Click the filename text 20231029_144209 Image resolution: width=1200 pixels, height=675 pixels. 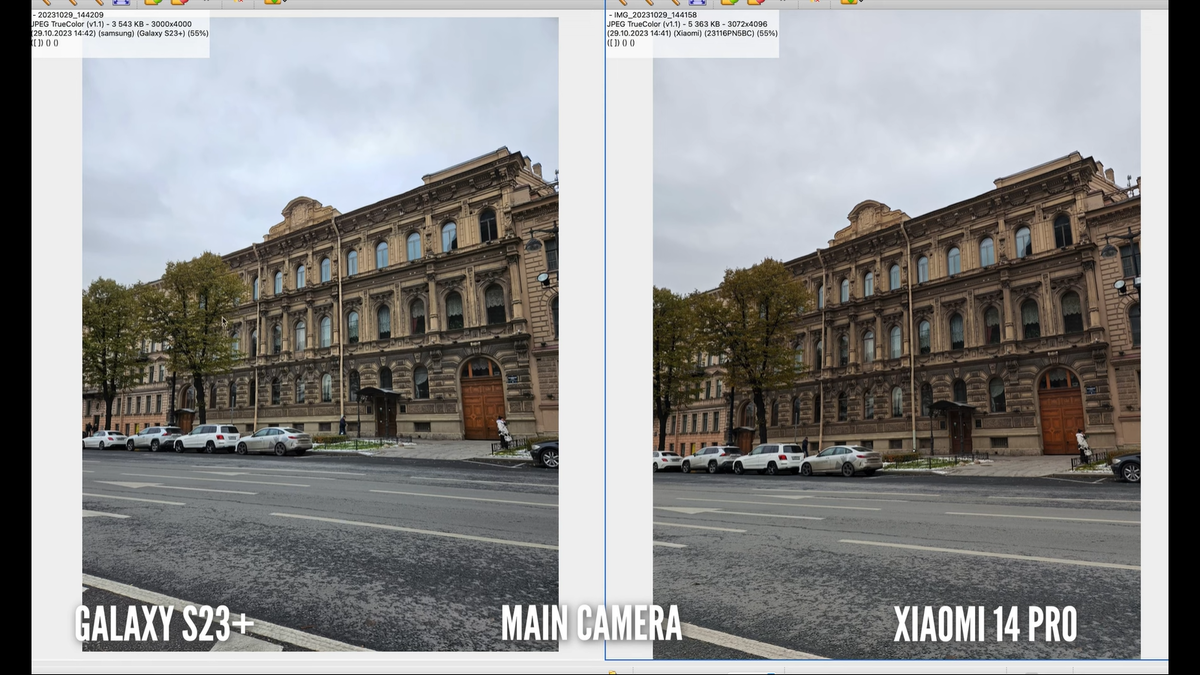[70, 15]
